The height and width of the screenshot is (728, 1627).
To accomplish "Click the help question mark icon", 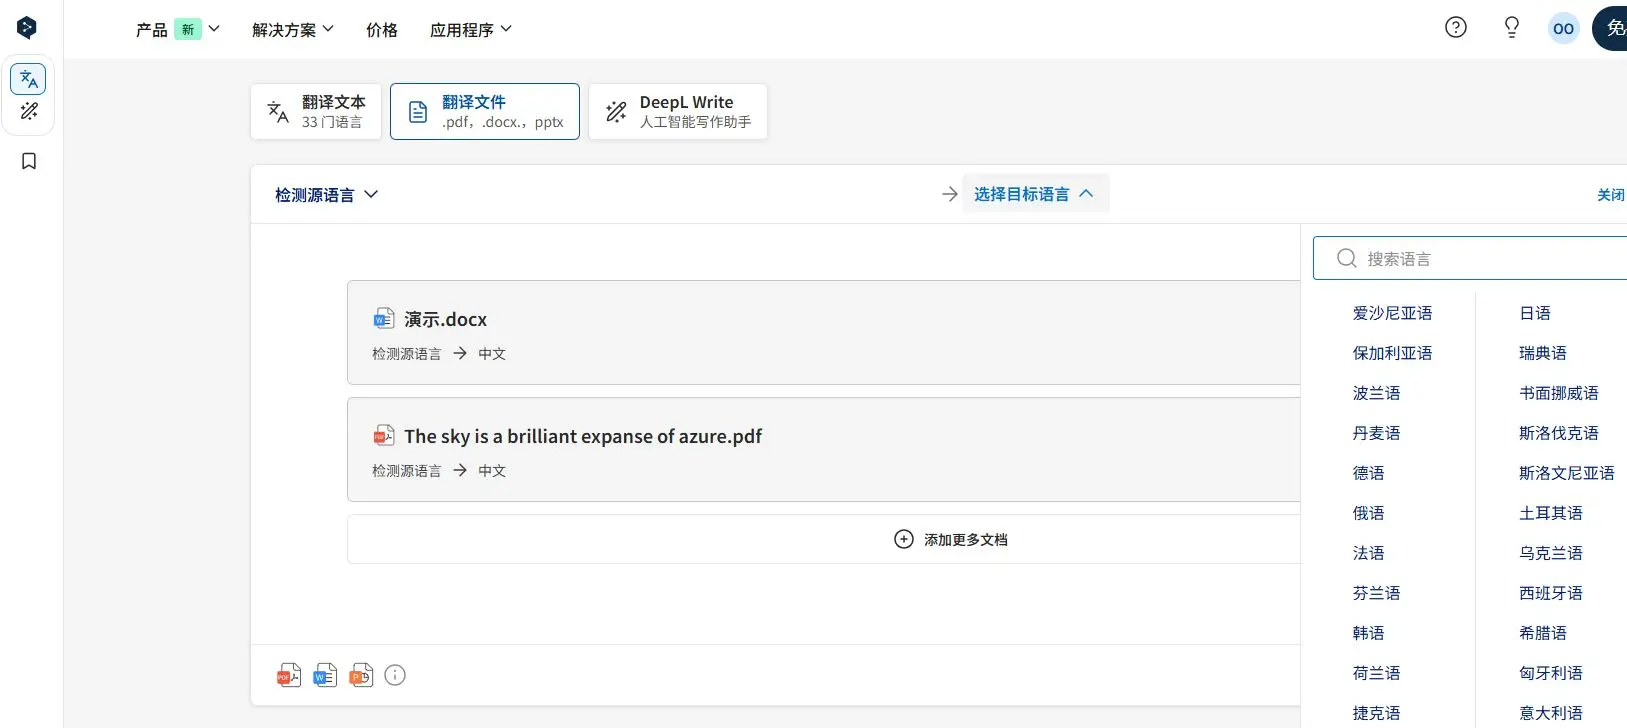I will click(1456, 28).
